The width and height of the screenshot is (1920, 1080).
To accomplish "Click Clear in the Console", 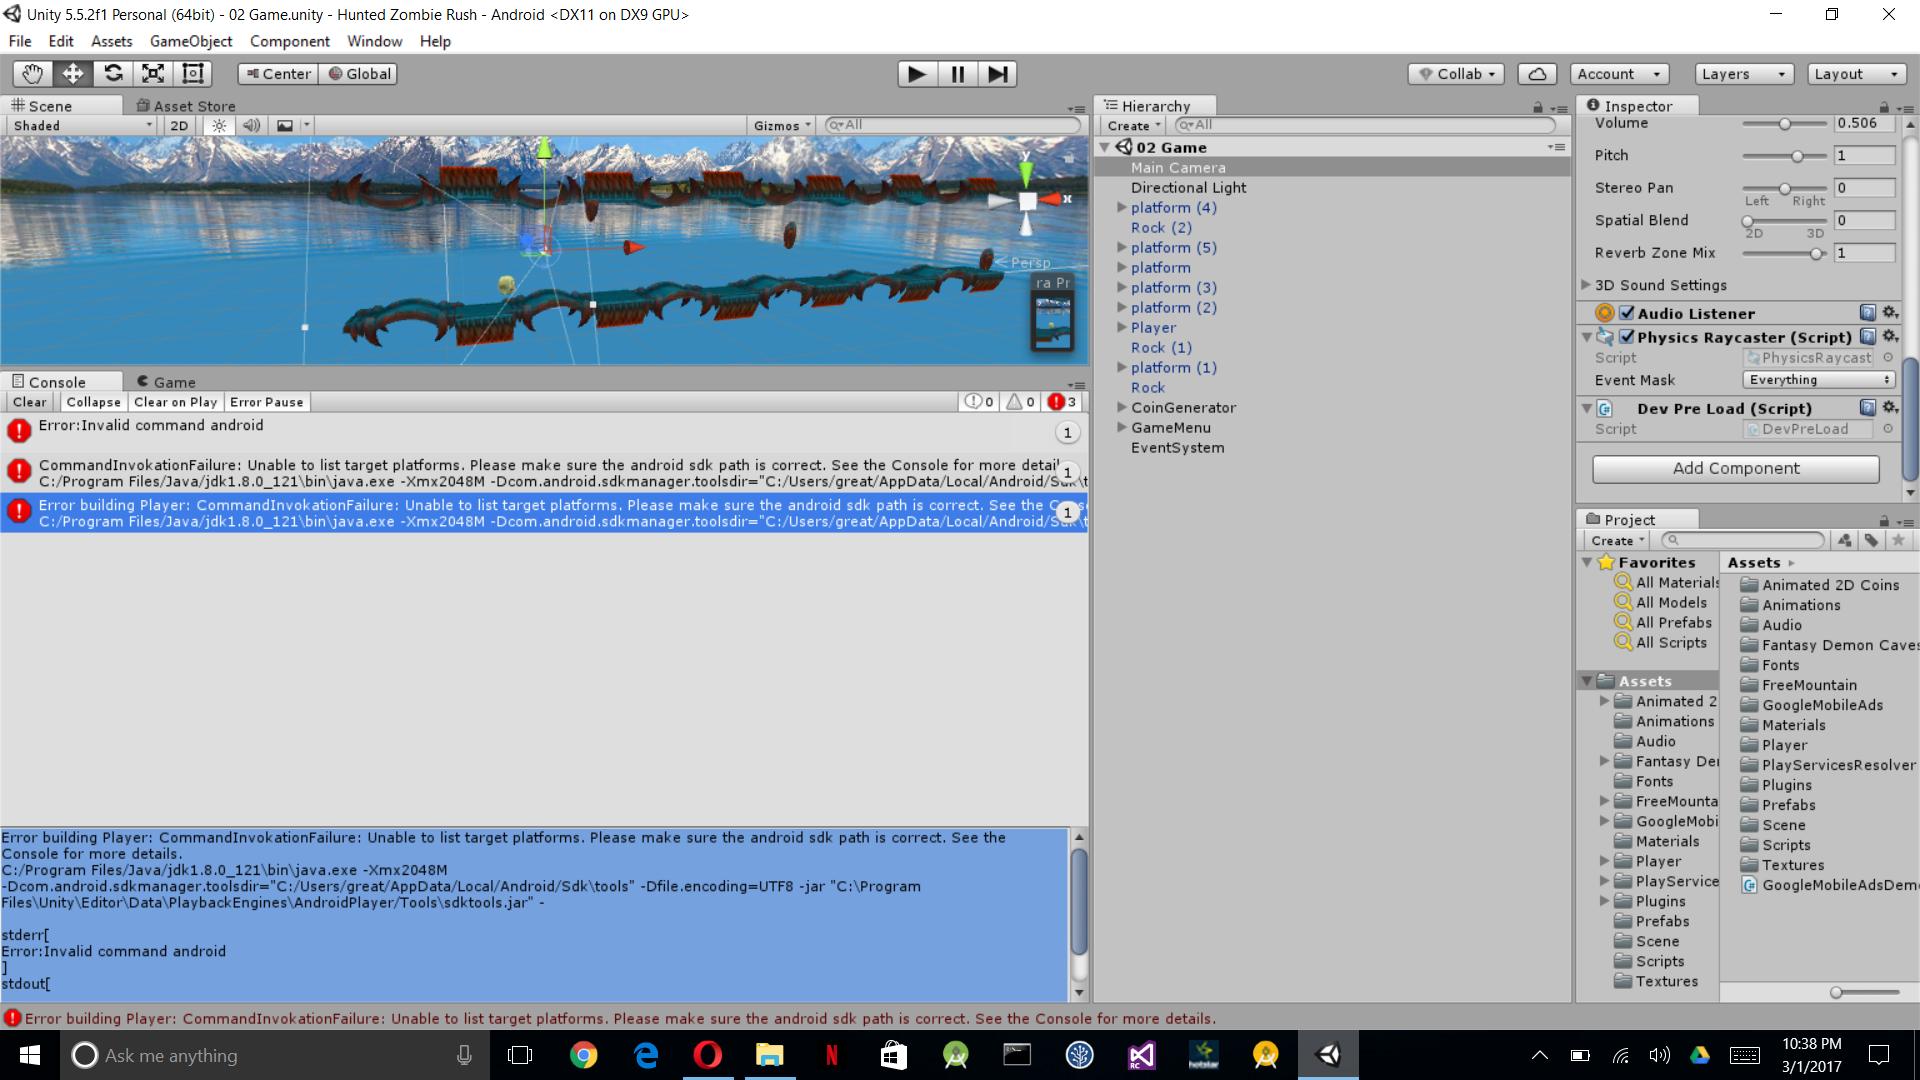I will (29, 402).
